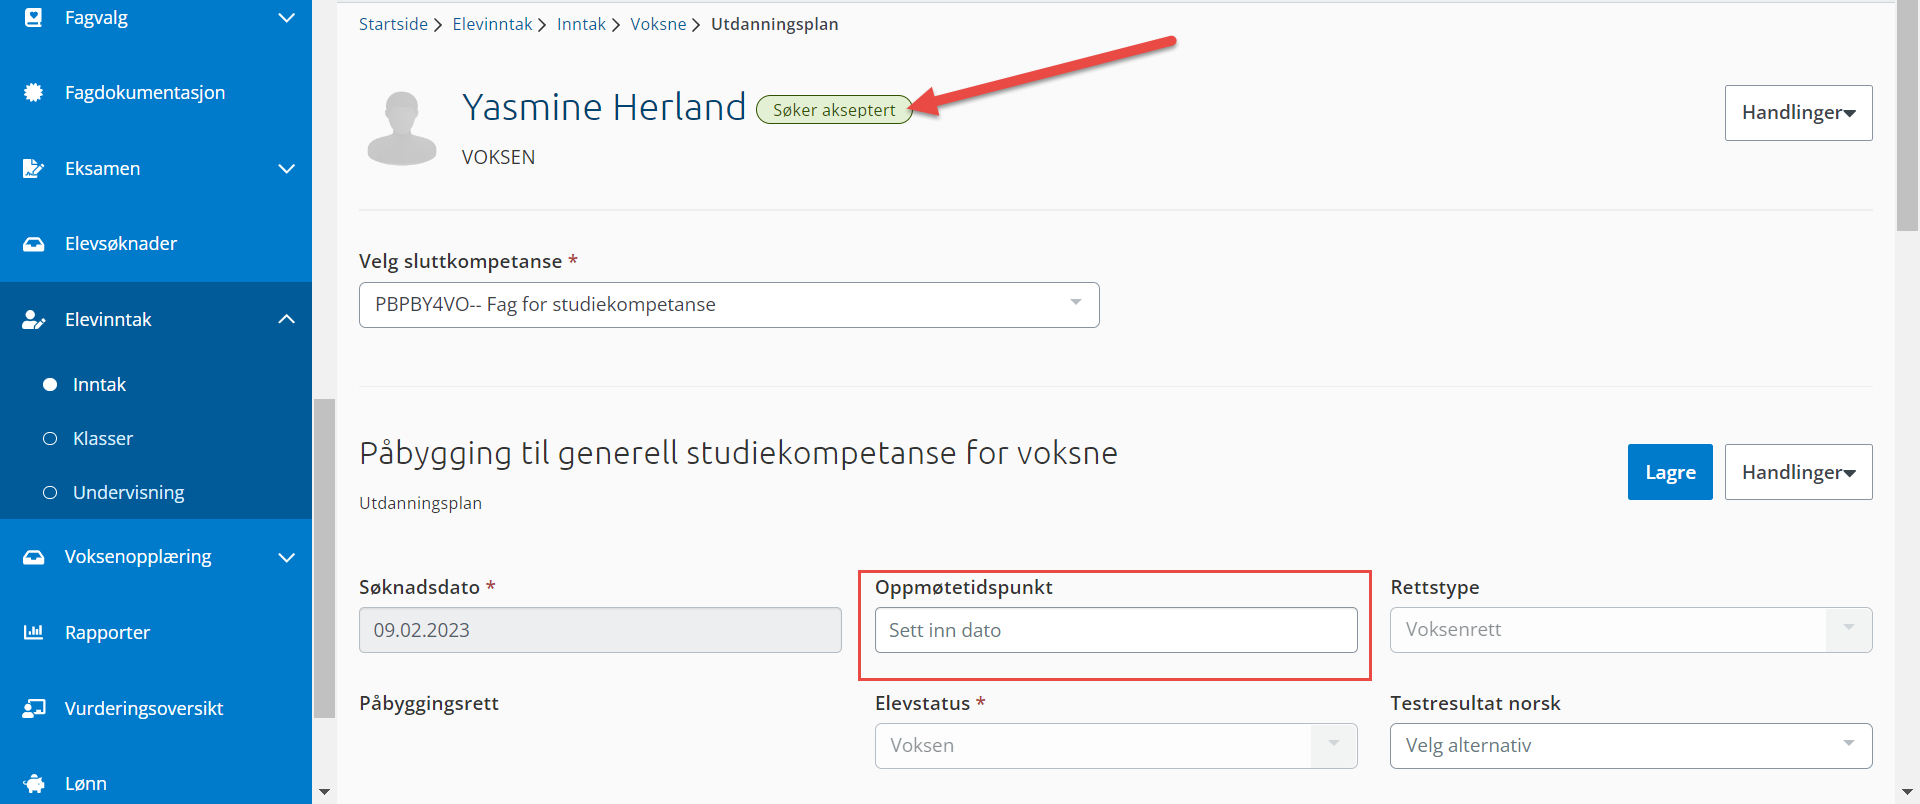Click the sidebar vertical scrollbar thumb

click(324, 558)
